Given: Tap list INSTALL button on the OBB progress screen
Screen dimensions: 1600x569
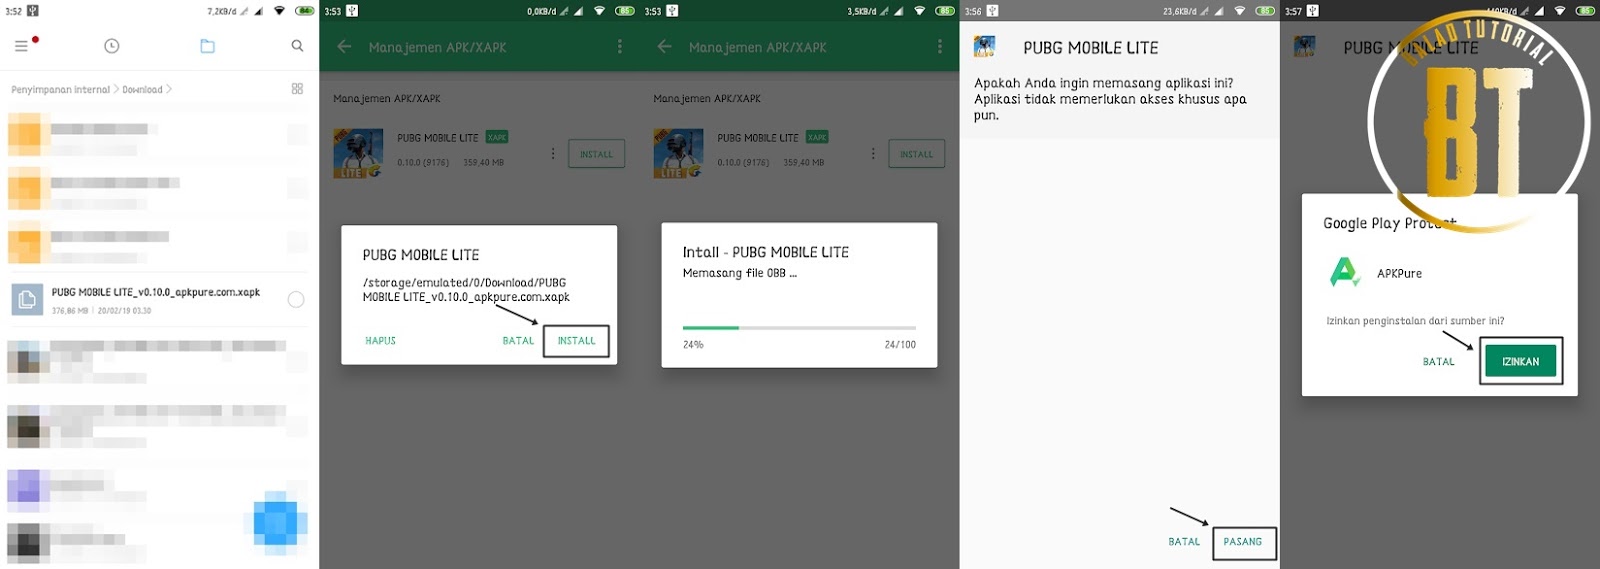Looking at the screenshot, I should 916,154.
